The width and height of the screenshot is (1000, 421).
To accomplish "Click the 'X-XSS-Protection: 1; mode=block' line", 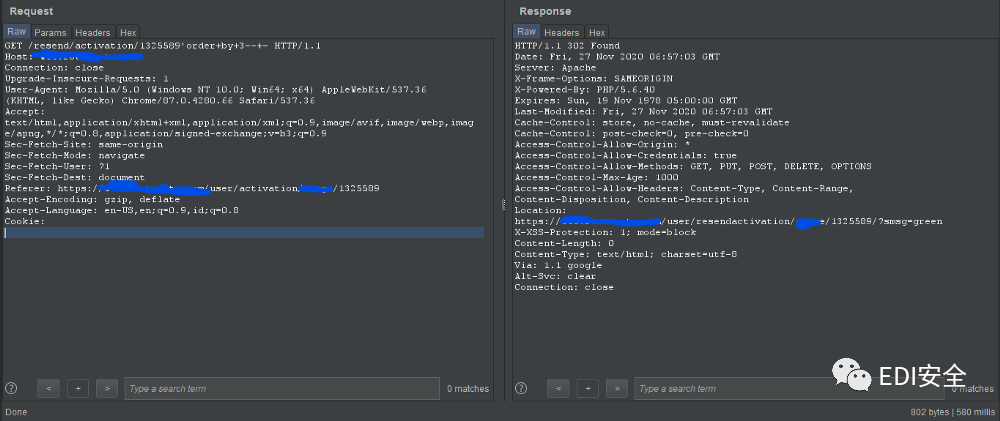I will coord(605,232).
